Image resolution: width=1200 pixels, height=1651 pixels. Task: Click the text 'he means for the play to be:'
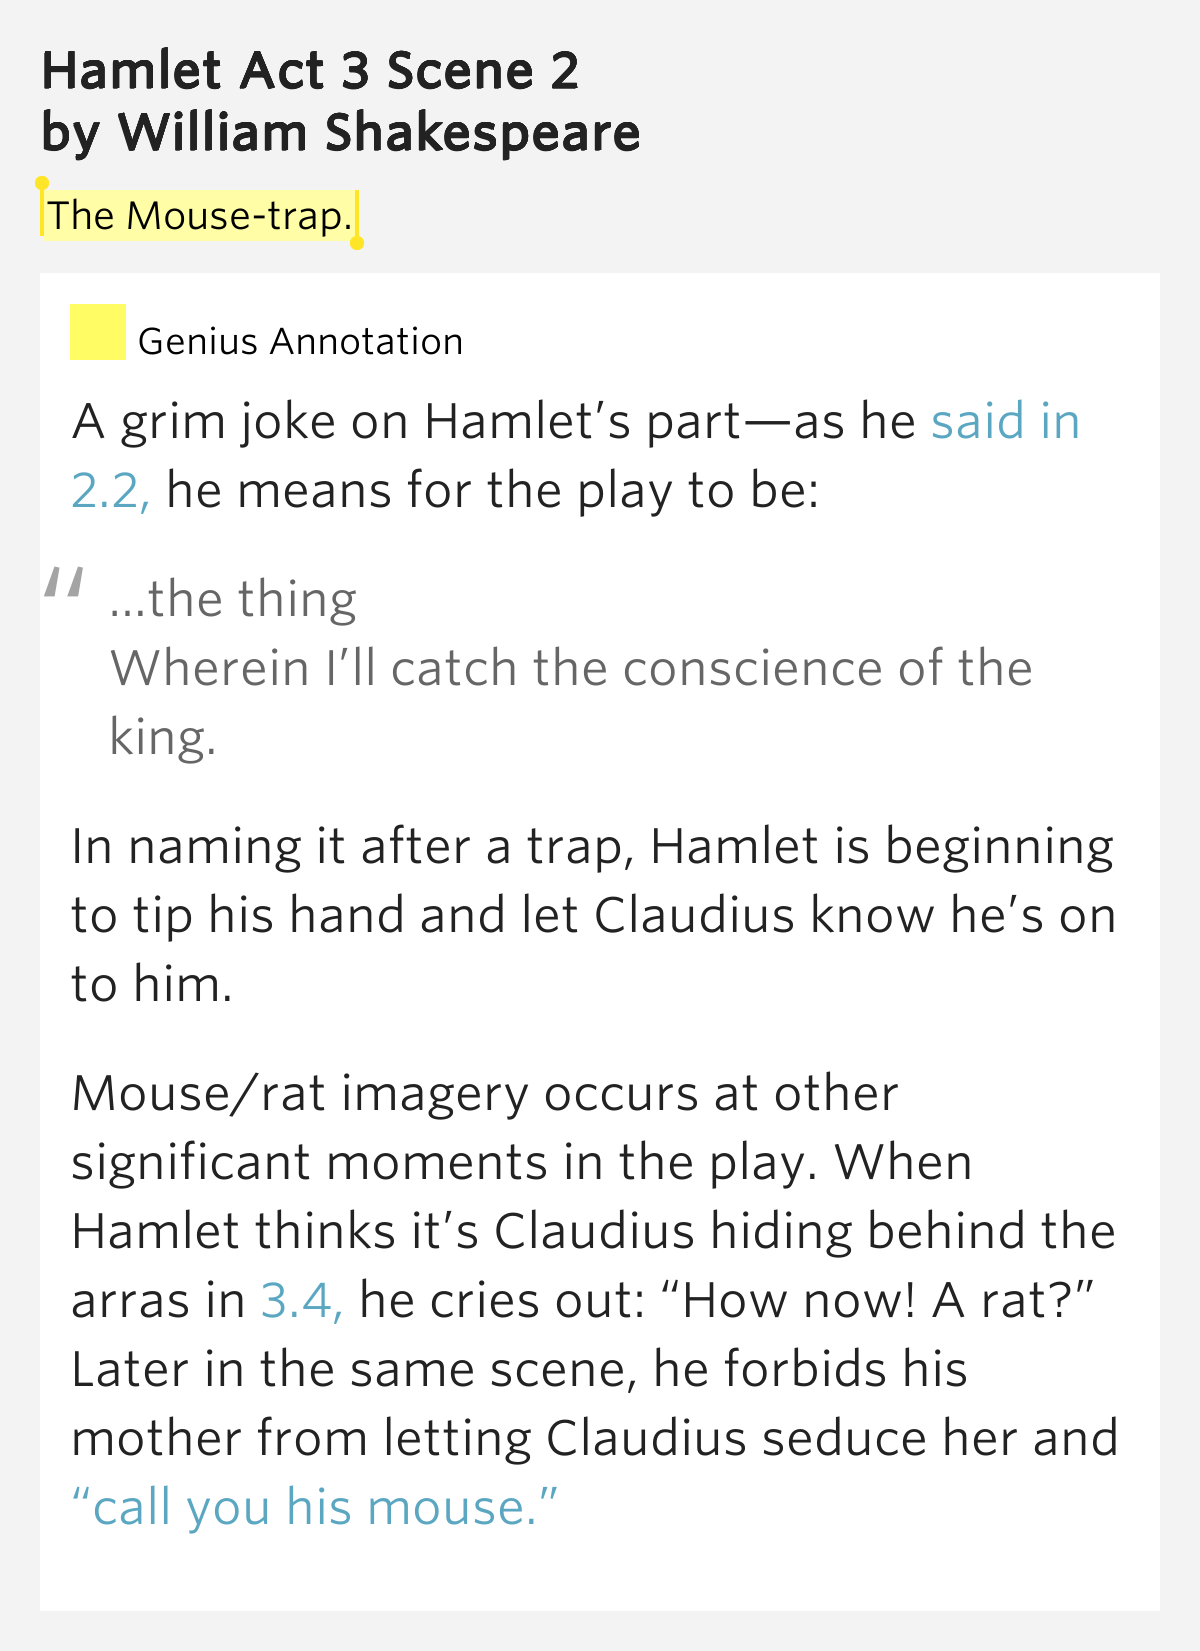(493, 491)
